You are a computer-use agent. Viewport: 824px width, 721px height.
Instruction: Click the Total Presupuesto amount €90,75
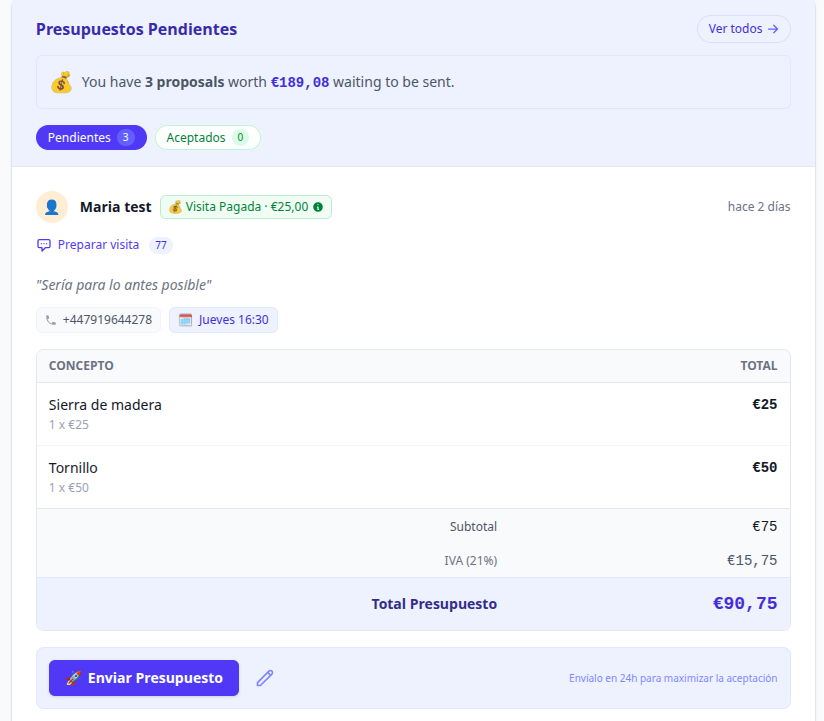click(744, 604)
